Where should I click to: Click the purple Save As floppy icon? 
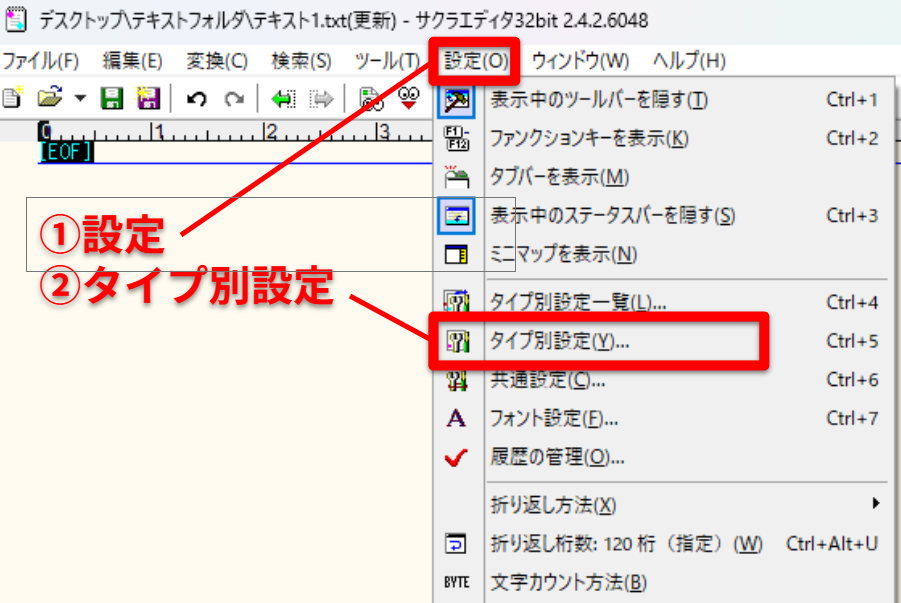(148, 98)
